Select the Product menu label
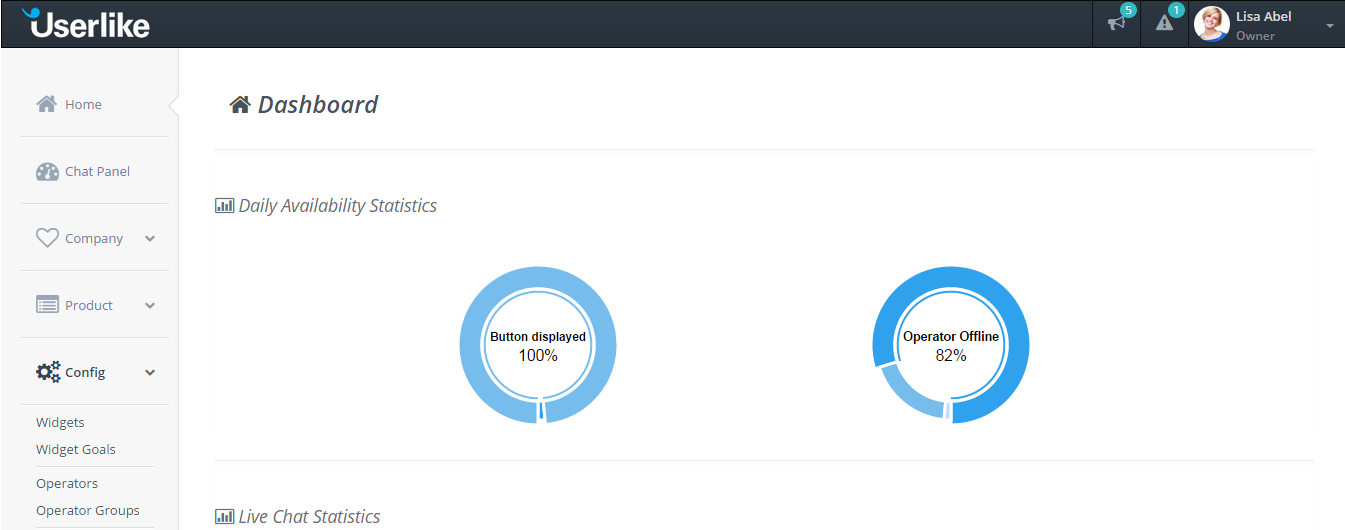This screenshot has width=1345, height=530. [89, 305]
